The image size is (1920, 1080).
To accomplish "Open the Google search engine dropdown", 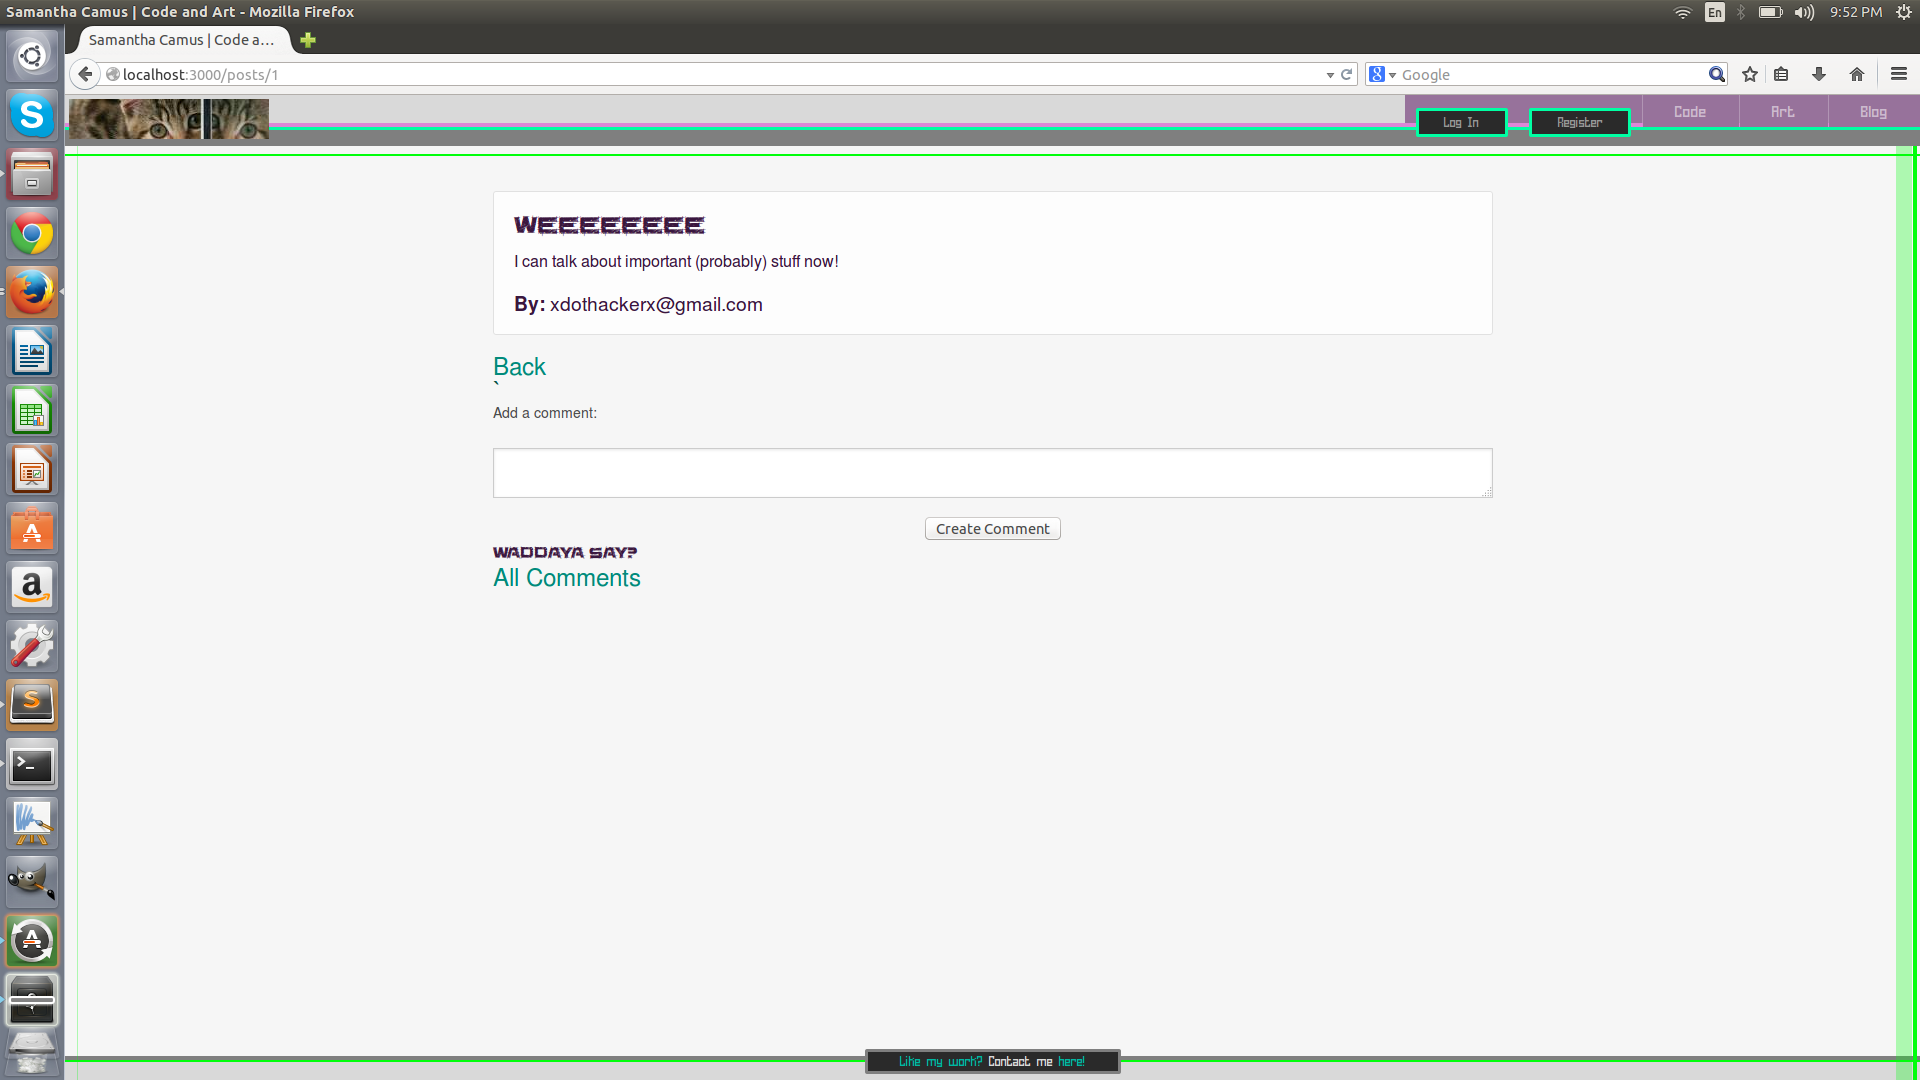I will click(1382, 74).
